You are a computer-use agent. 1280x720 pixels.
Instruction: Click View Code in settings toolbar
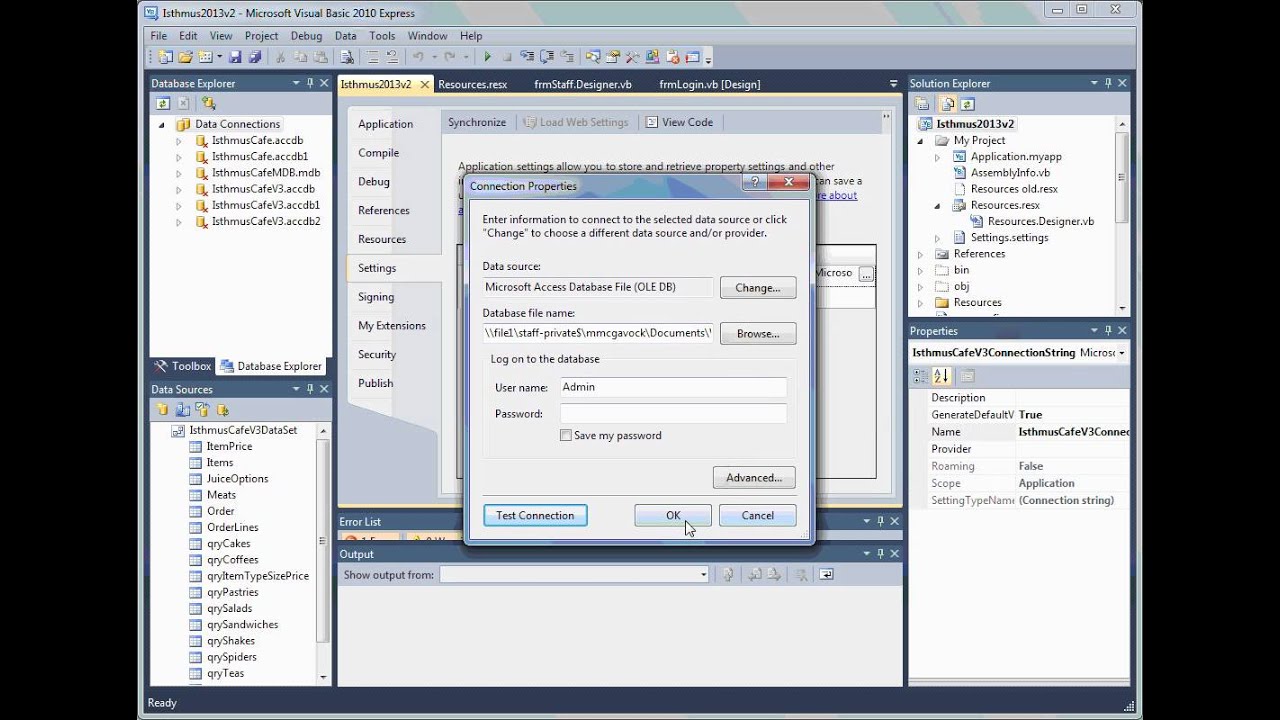click(679, 122)
